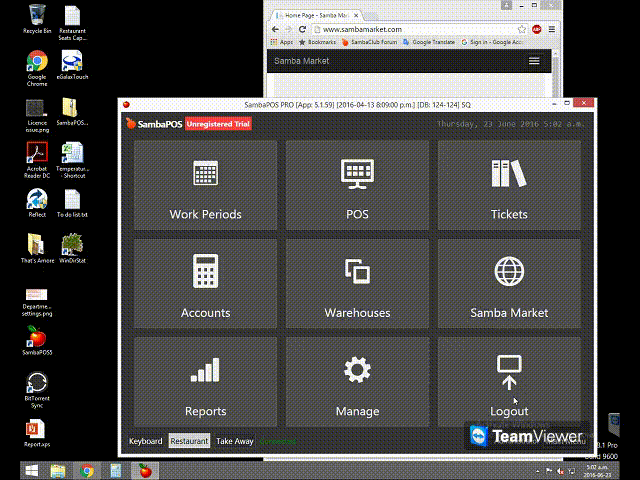The image size is (640, 480).
Task: Open the eGalaxTouch desktop shortcut
Action: click(72, 65)
